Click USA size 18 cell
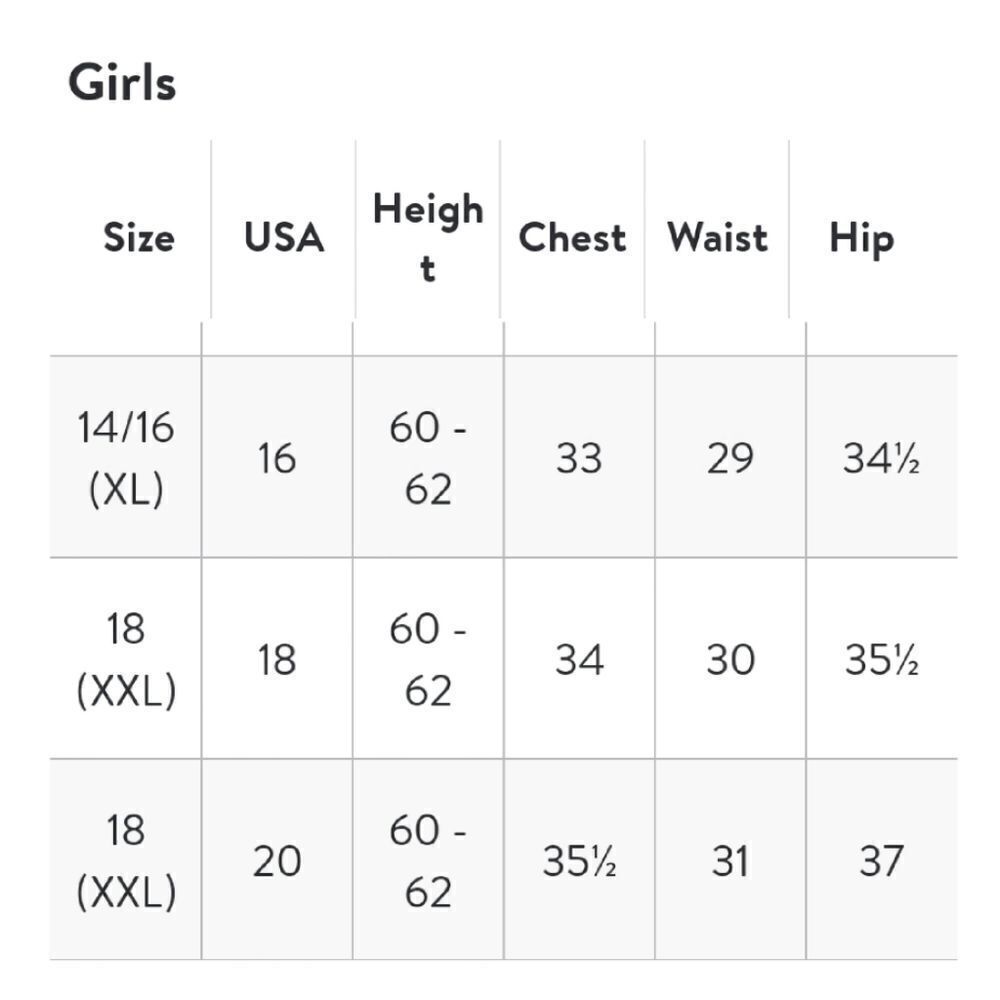 (x=277, y=659)
